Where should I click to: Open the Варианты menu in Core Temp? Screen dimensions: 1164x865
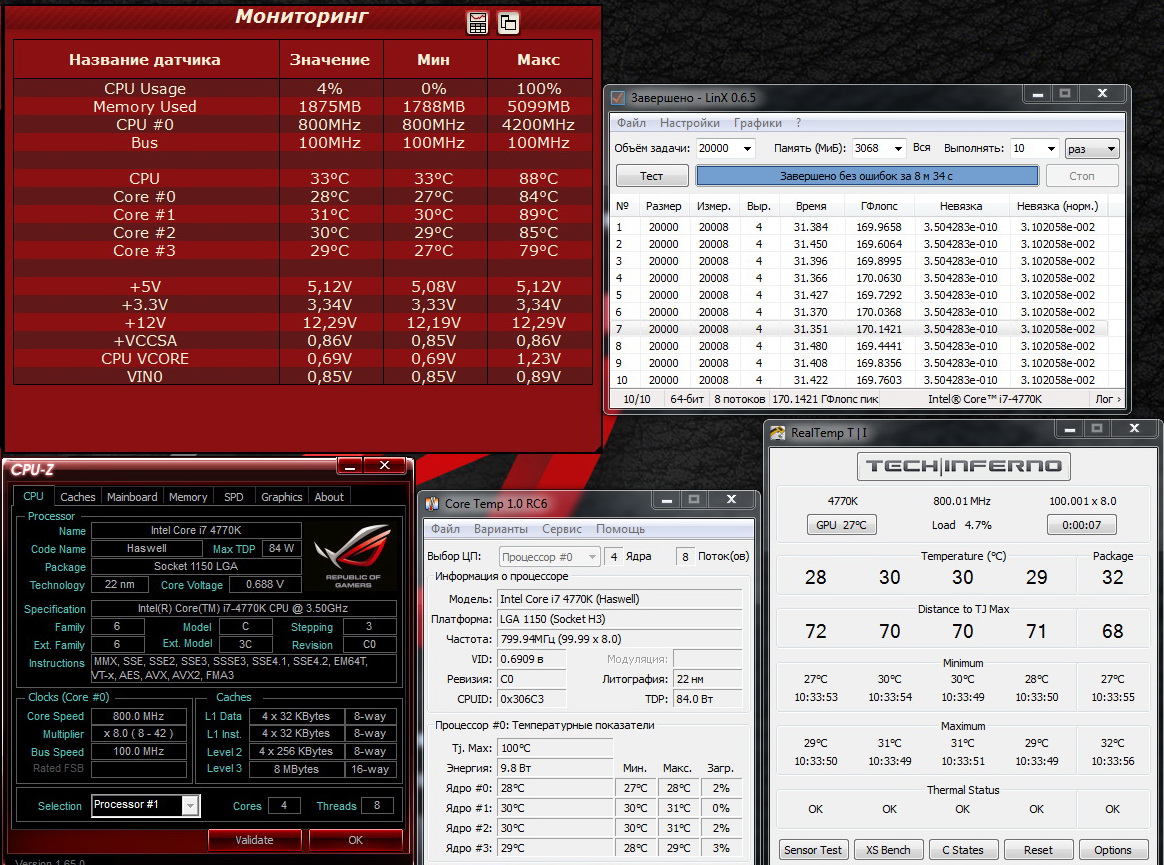(x=500, y=529)
